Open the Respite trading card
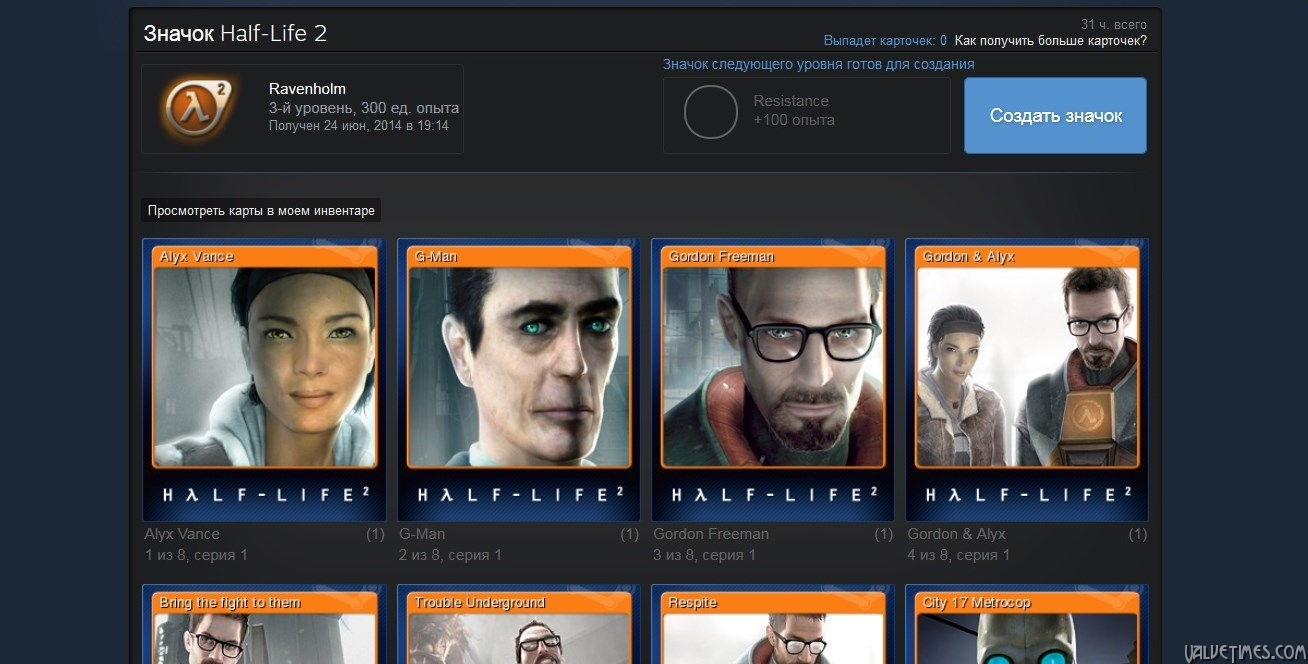The image size is (1308, 664). (x=772, y=625)
